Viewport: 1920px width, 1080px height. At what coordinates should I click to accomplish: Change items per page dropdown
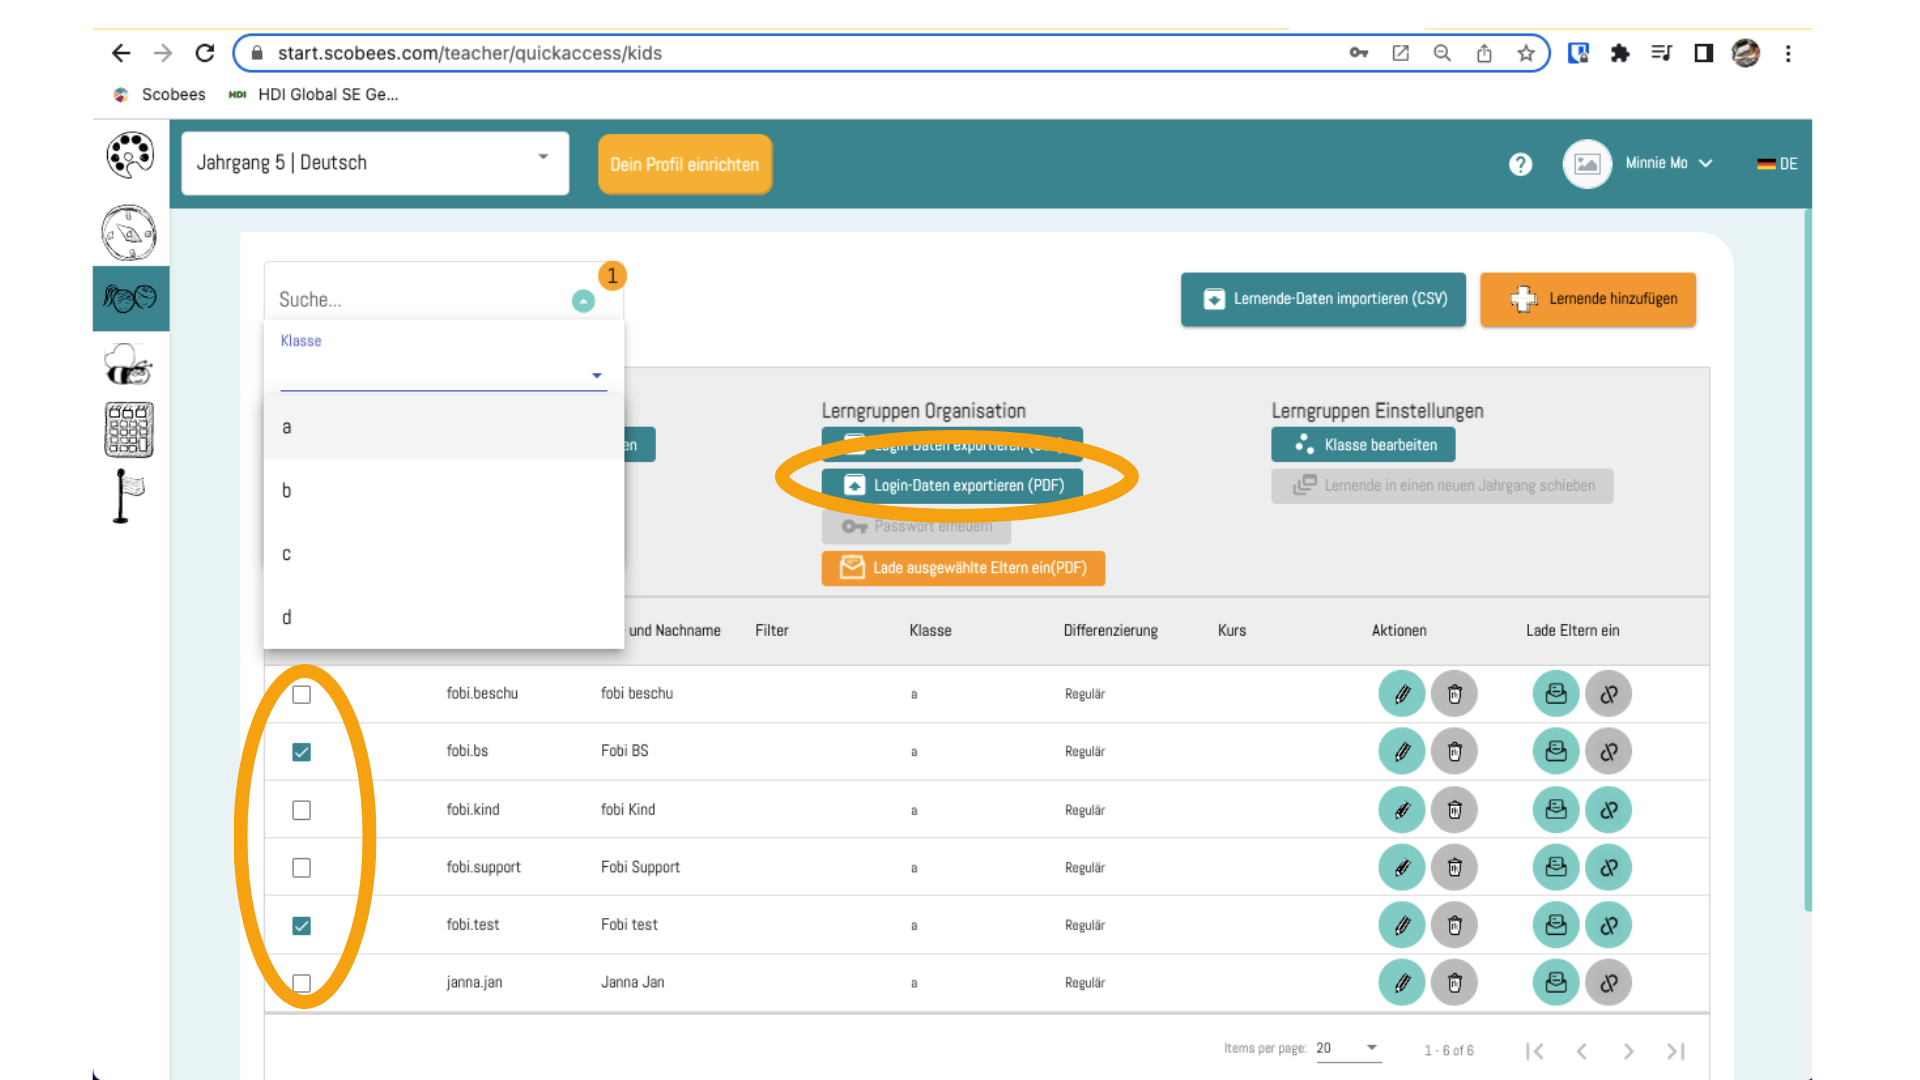(1348, 1048)
